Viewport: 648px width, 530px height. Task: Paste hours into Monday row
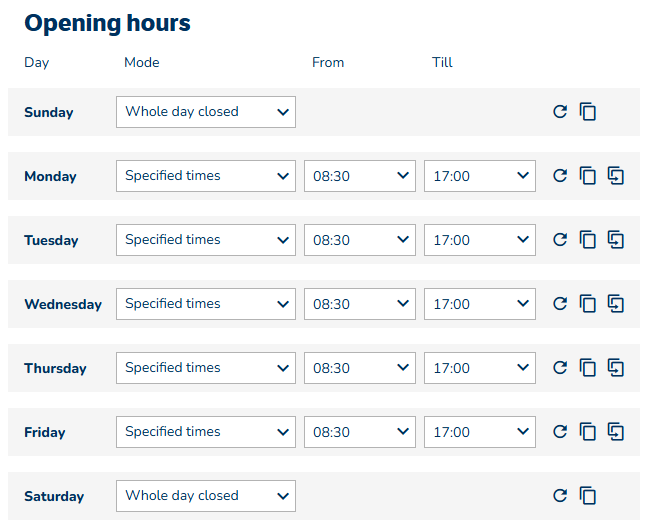point(616,176)
